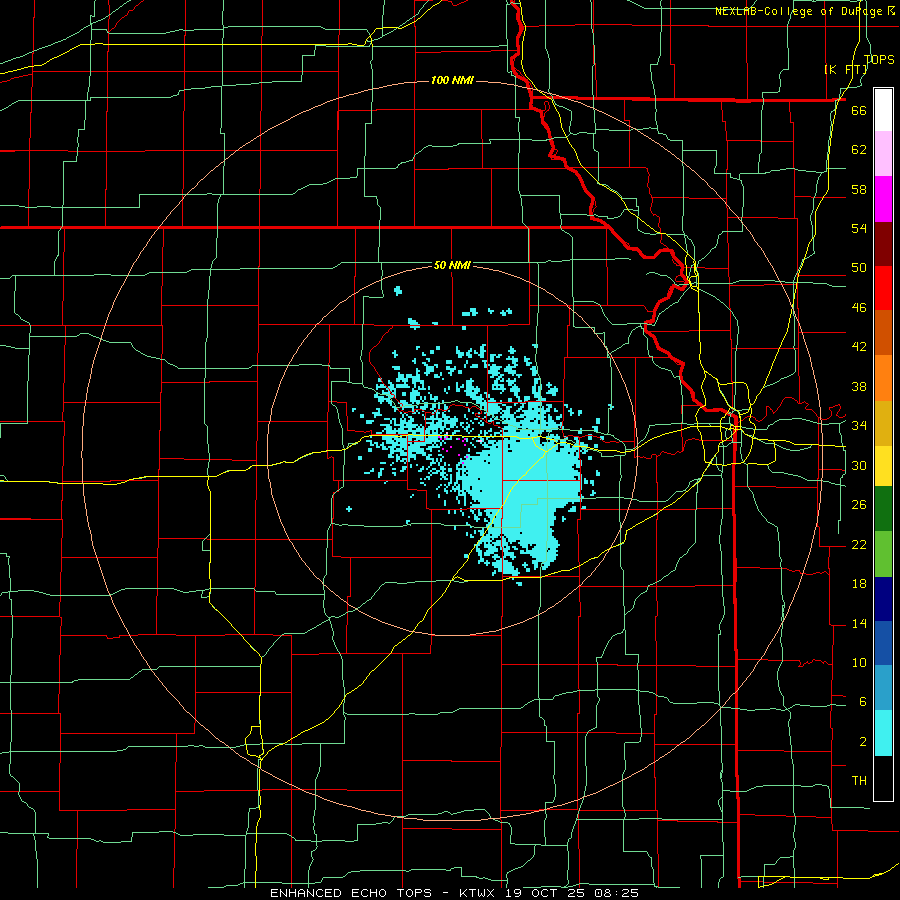The image size is (900, 900).
Task: Click the legend value 26
Action: (859, 505)
